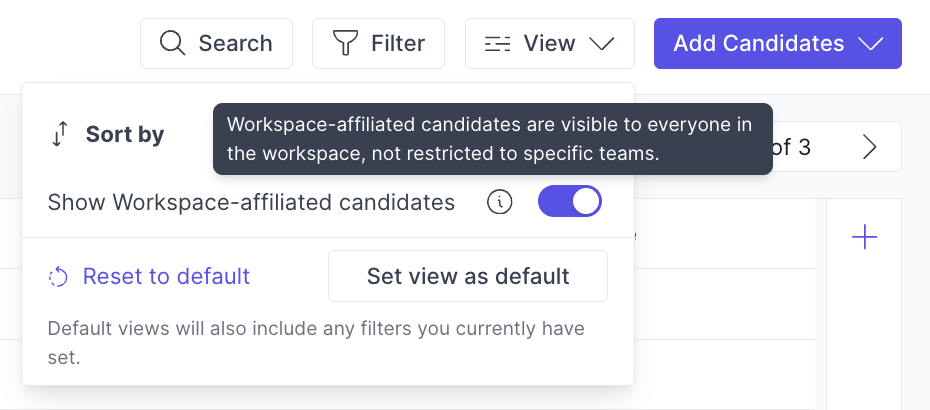The image size is (930, 410).
Task: Click the View menu label
Action: coord(550,44)
